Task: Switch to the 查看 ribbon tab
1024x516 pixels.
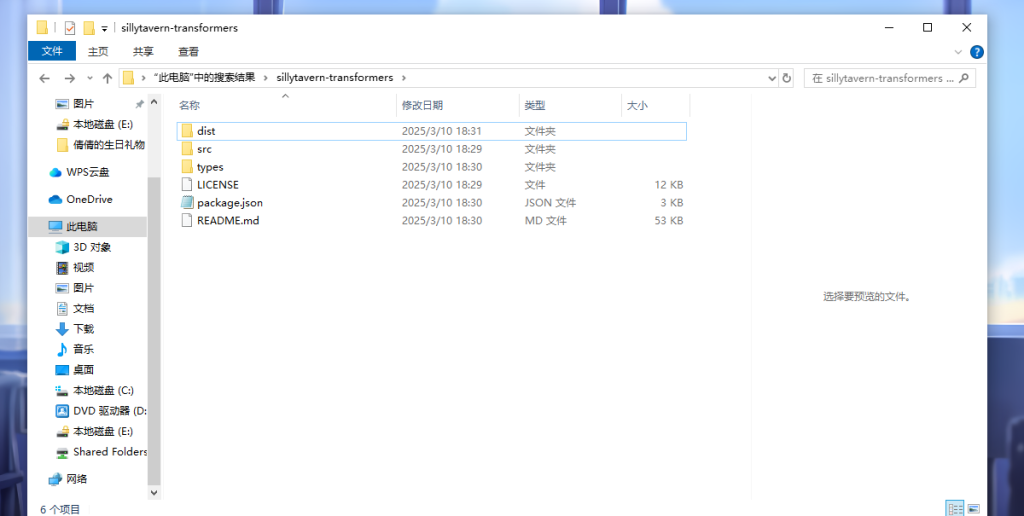Action: pos(188,52)
